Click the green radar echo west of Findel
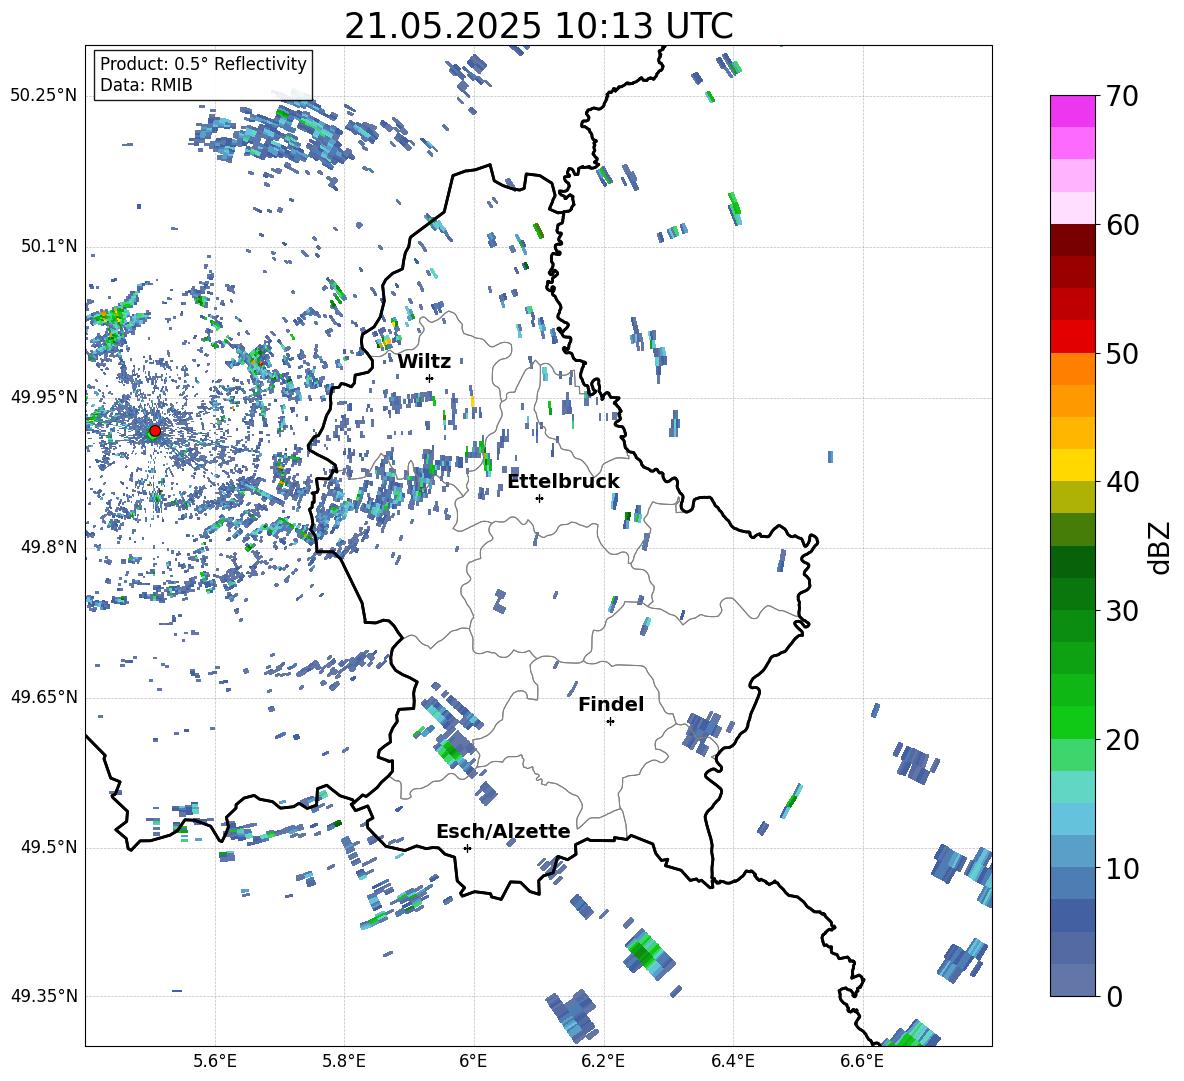Screen dimensions: 1184x1081 (451, 750)
